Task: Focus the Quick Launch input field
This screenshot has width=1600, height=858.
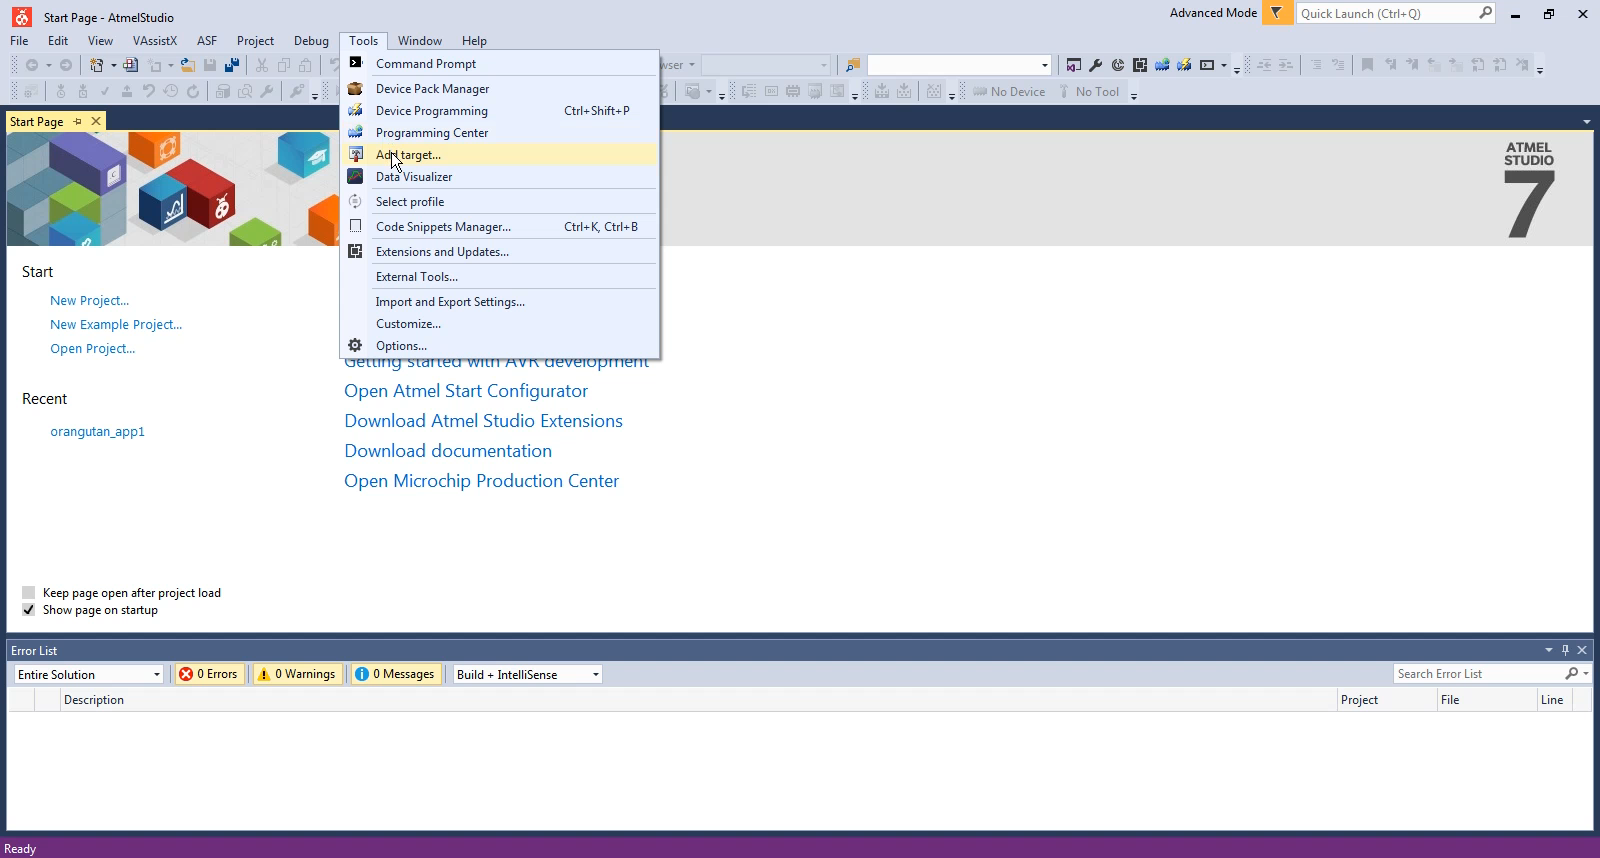Action: pos(1386,13)
